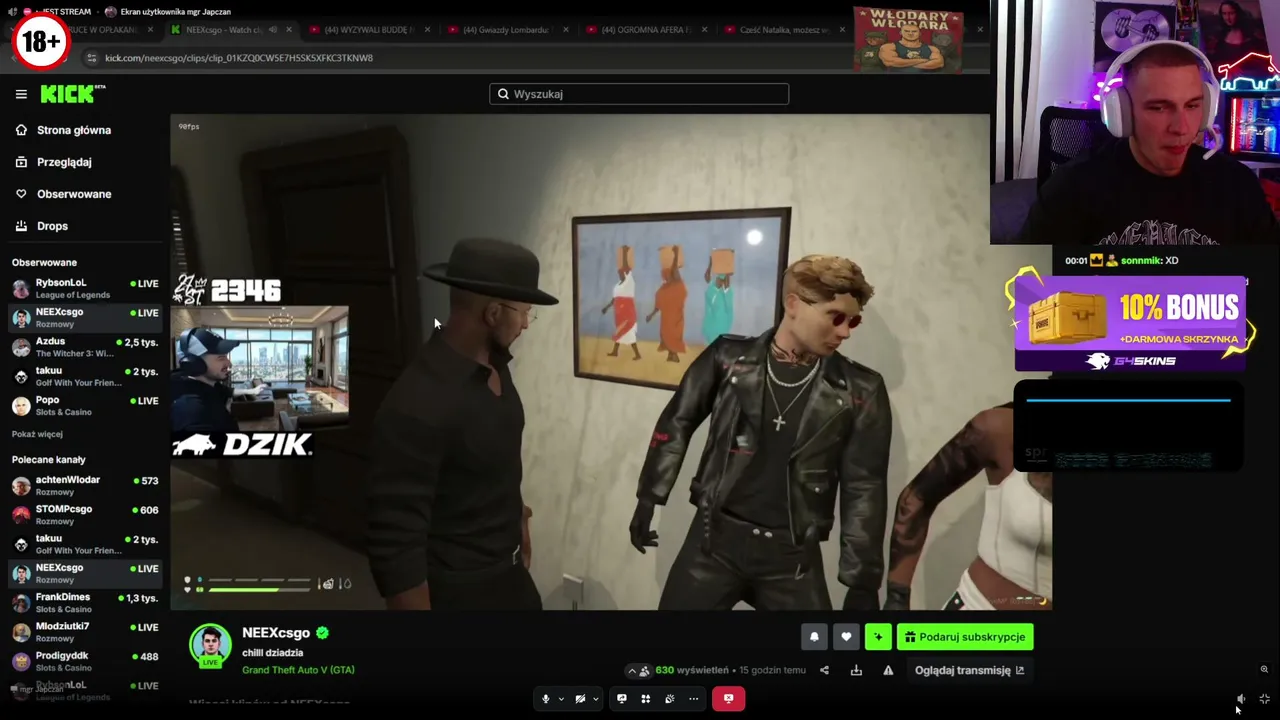Open site info icon in address bar

point(92,58)
